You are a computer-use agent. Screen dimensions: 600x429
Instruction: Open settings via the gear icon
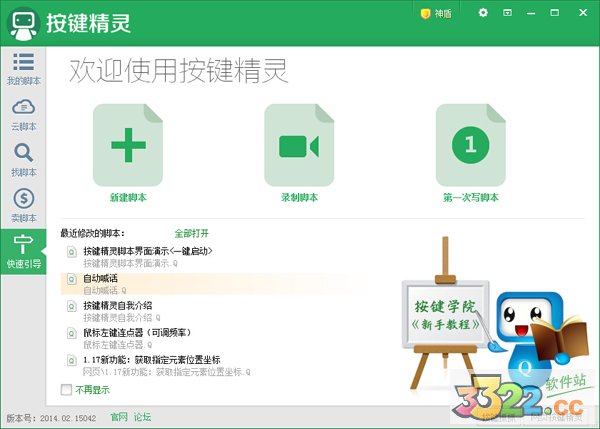click(483, 13)
